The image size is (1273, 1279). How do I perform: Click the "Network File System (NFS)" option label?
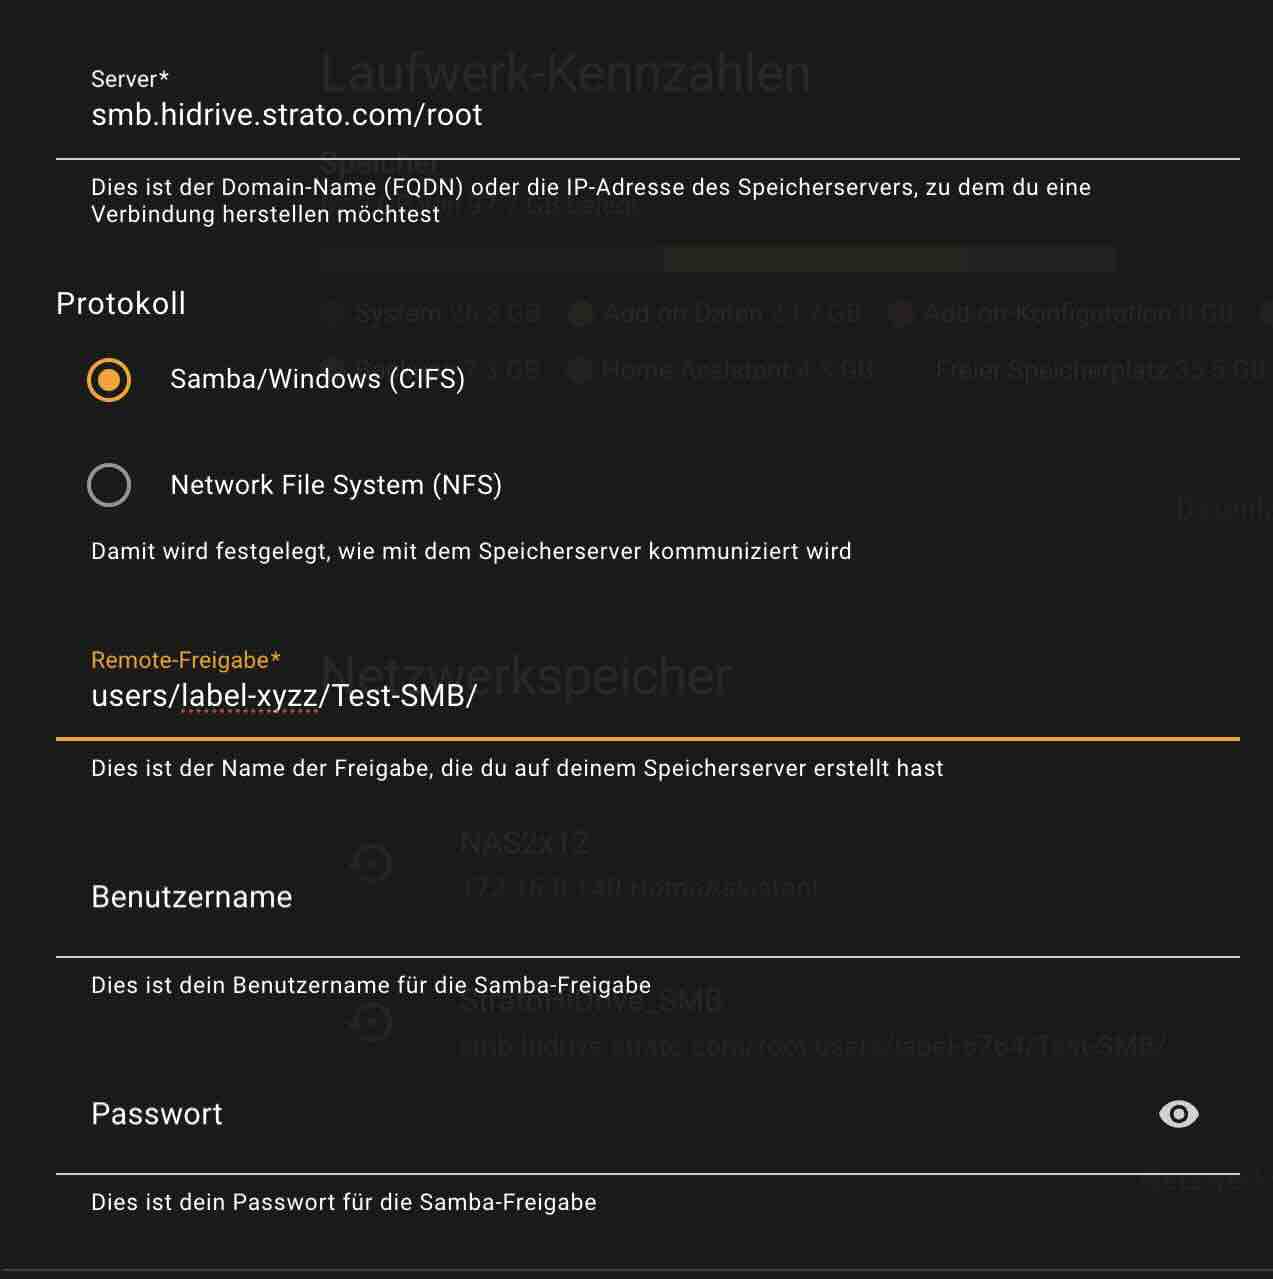pos(336,485)
